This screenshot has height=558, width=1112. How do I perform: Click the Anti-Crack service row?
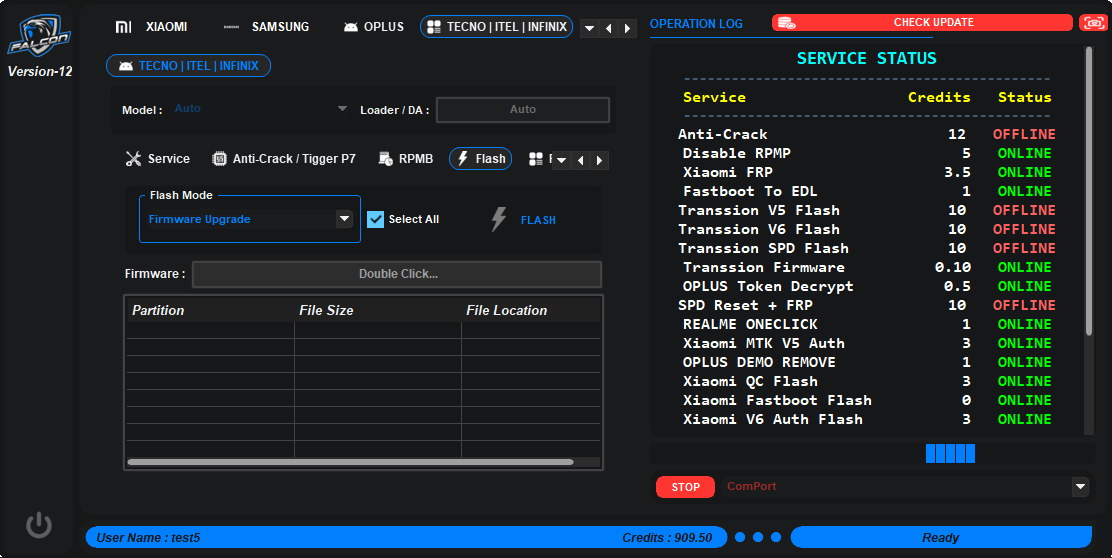coord(867,134)
